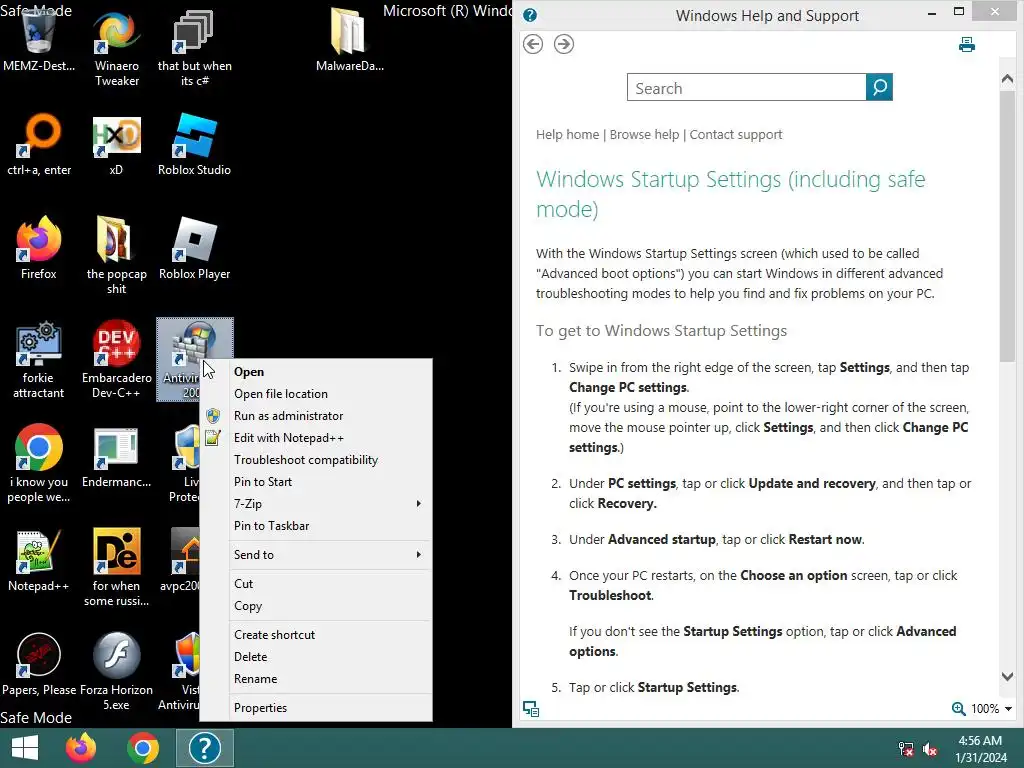Click the Help home link
The height and width of the screenshot is (768, 1024).
tap(567, 135)
